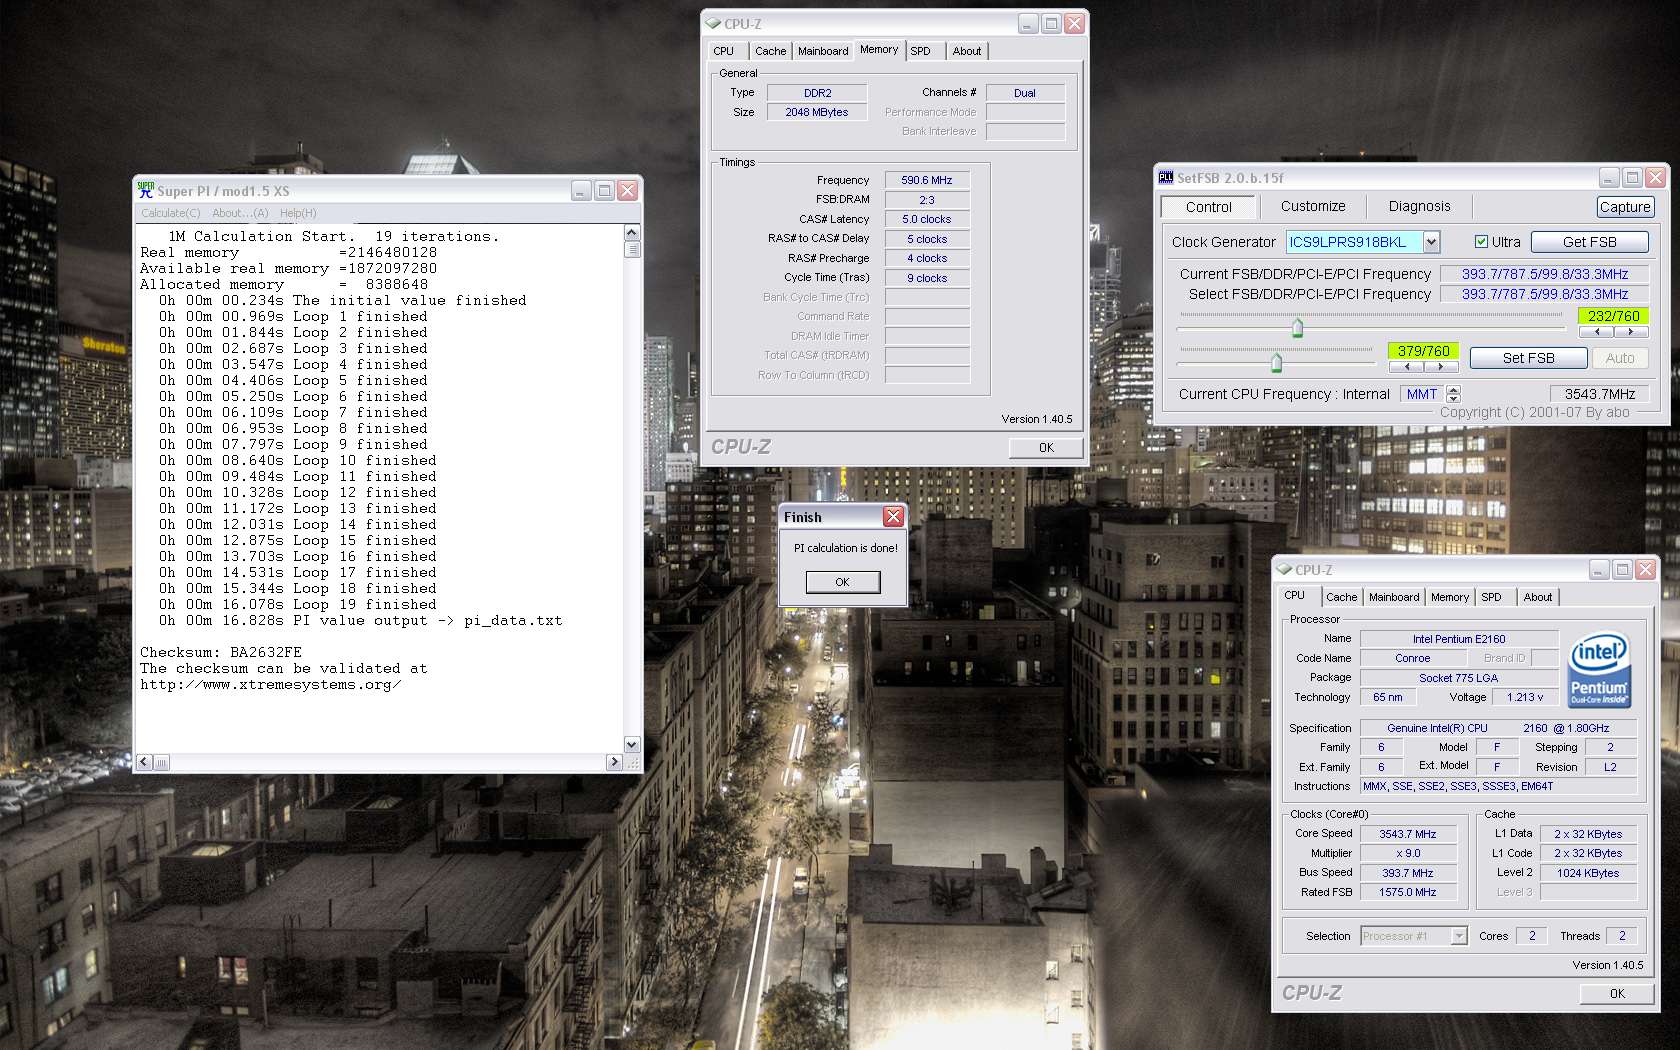Click the Select FSB frequency field
This screenshot has width=1680, height=1050.
1544,294
